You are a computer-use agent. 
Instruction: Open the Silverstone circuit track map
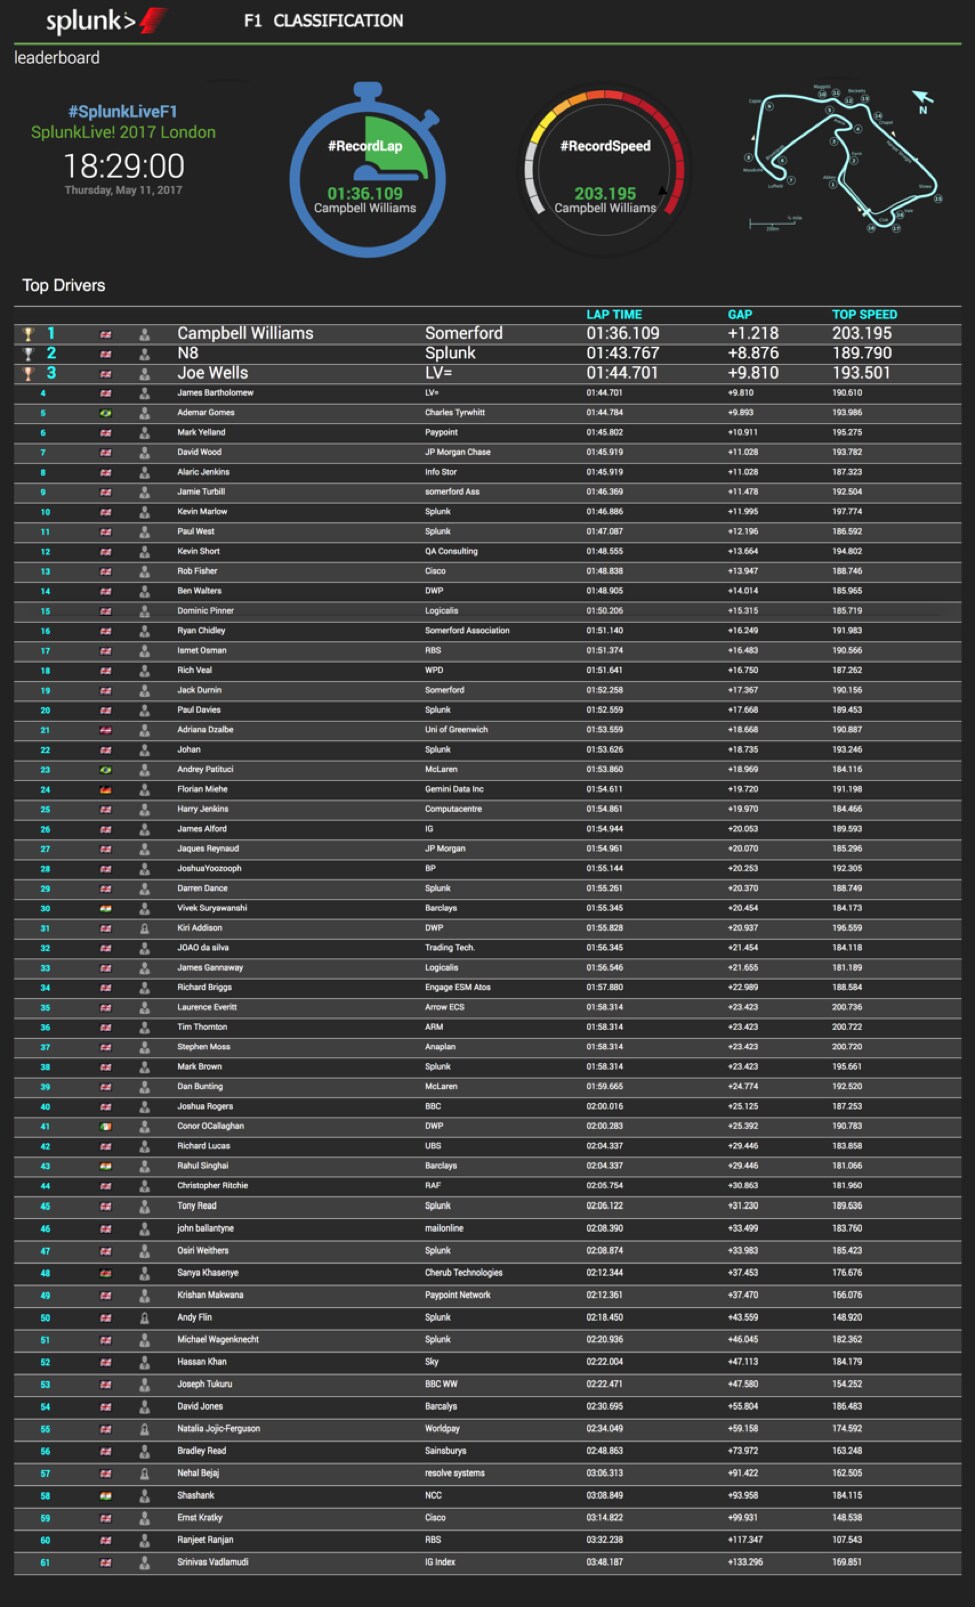point(844,161)
